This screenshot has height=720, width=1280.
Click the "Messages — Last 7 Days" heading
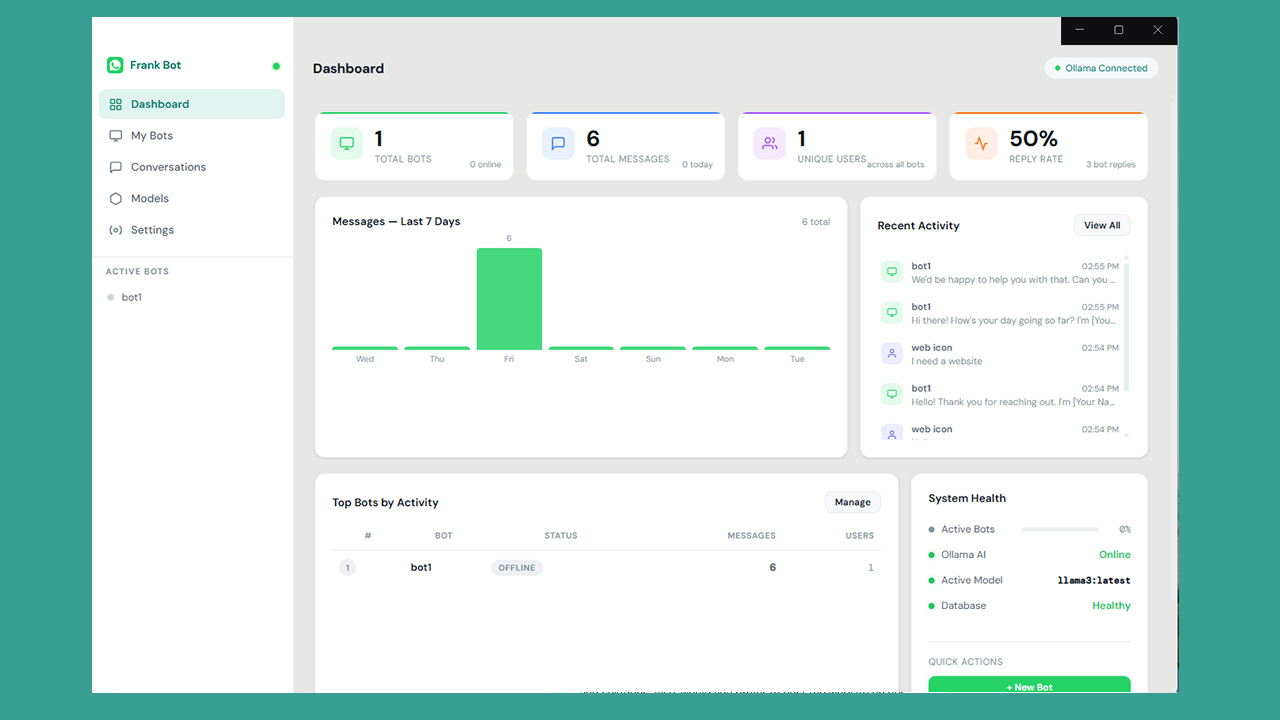(x=396, y=222)
